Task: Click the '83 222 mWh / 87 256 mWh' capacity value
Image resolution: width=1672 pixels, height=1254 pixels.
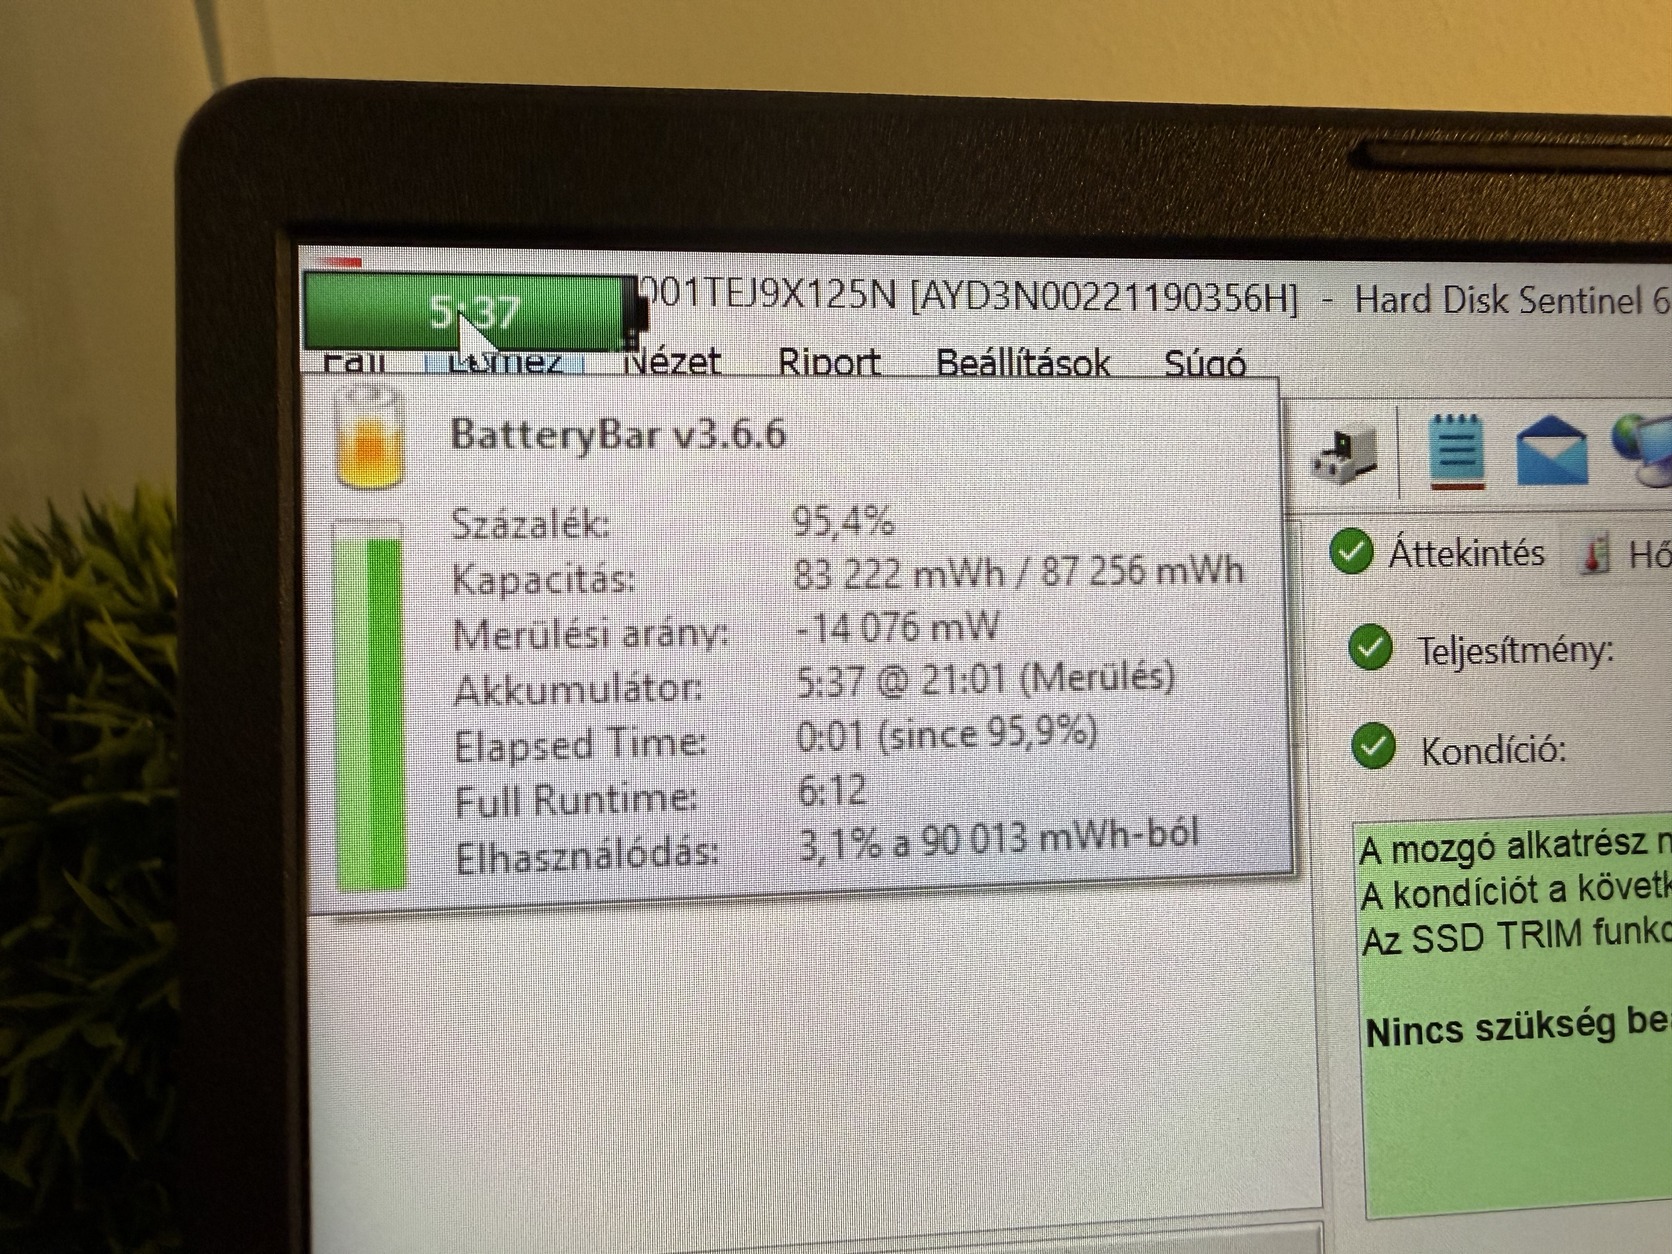Action: 1018,572
